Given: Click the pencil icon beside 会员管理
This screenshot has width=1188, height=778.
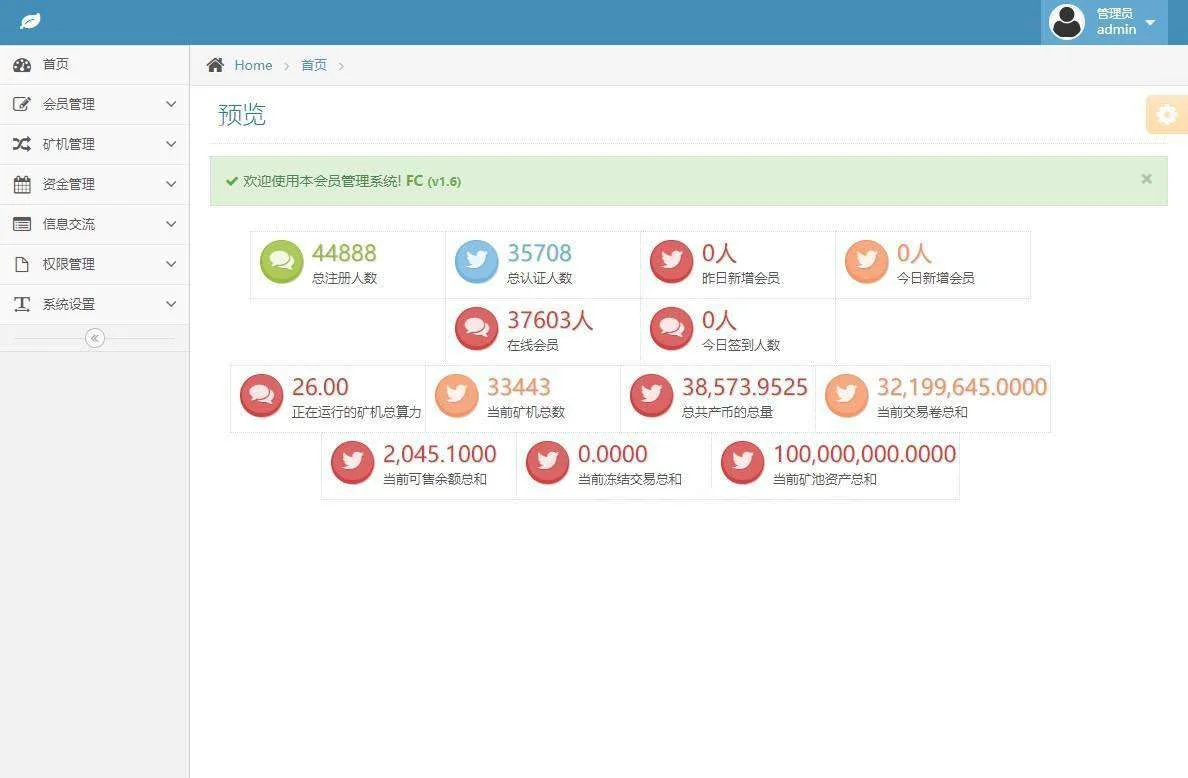Looking at the screenshot, I should [23, 104].
